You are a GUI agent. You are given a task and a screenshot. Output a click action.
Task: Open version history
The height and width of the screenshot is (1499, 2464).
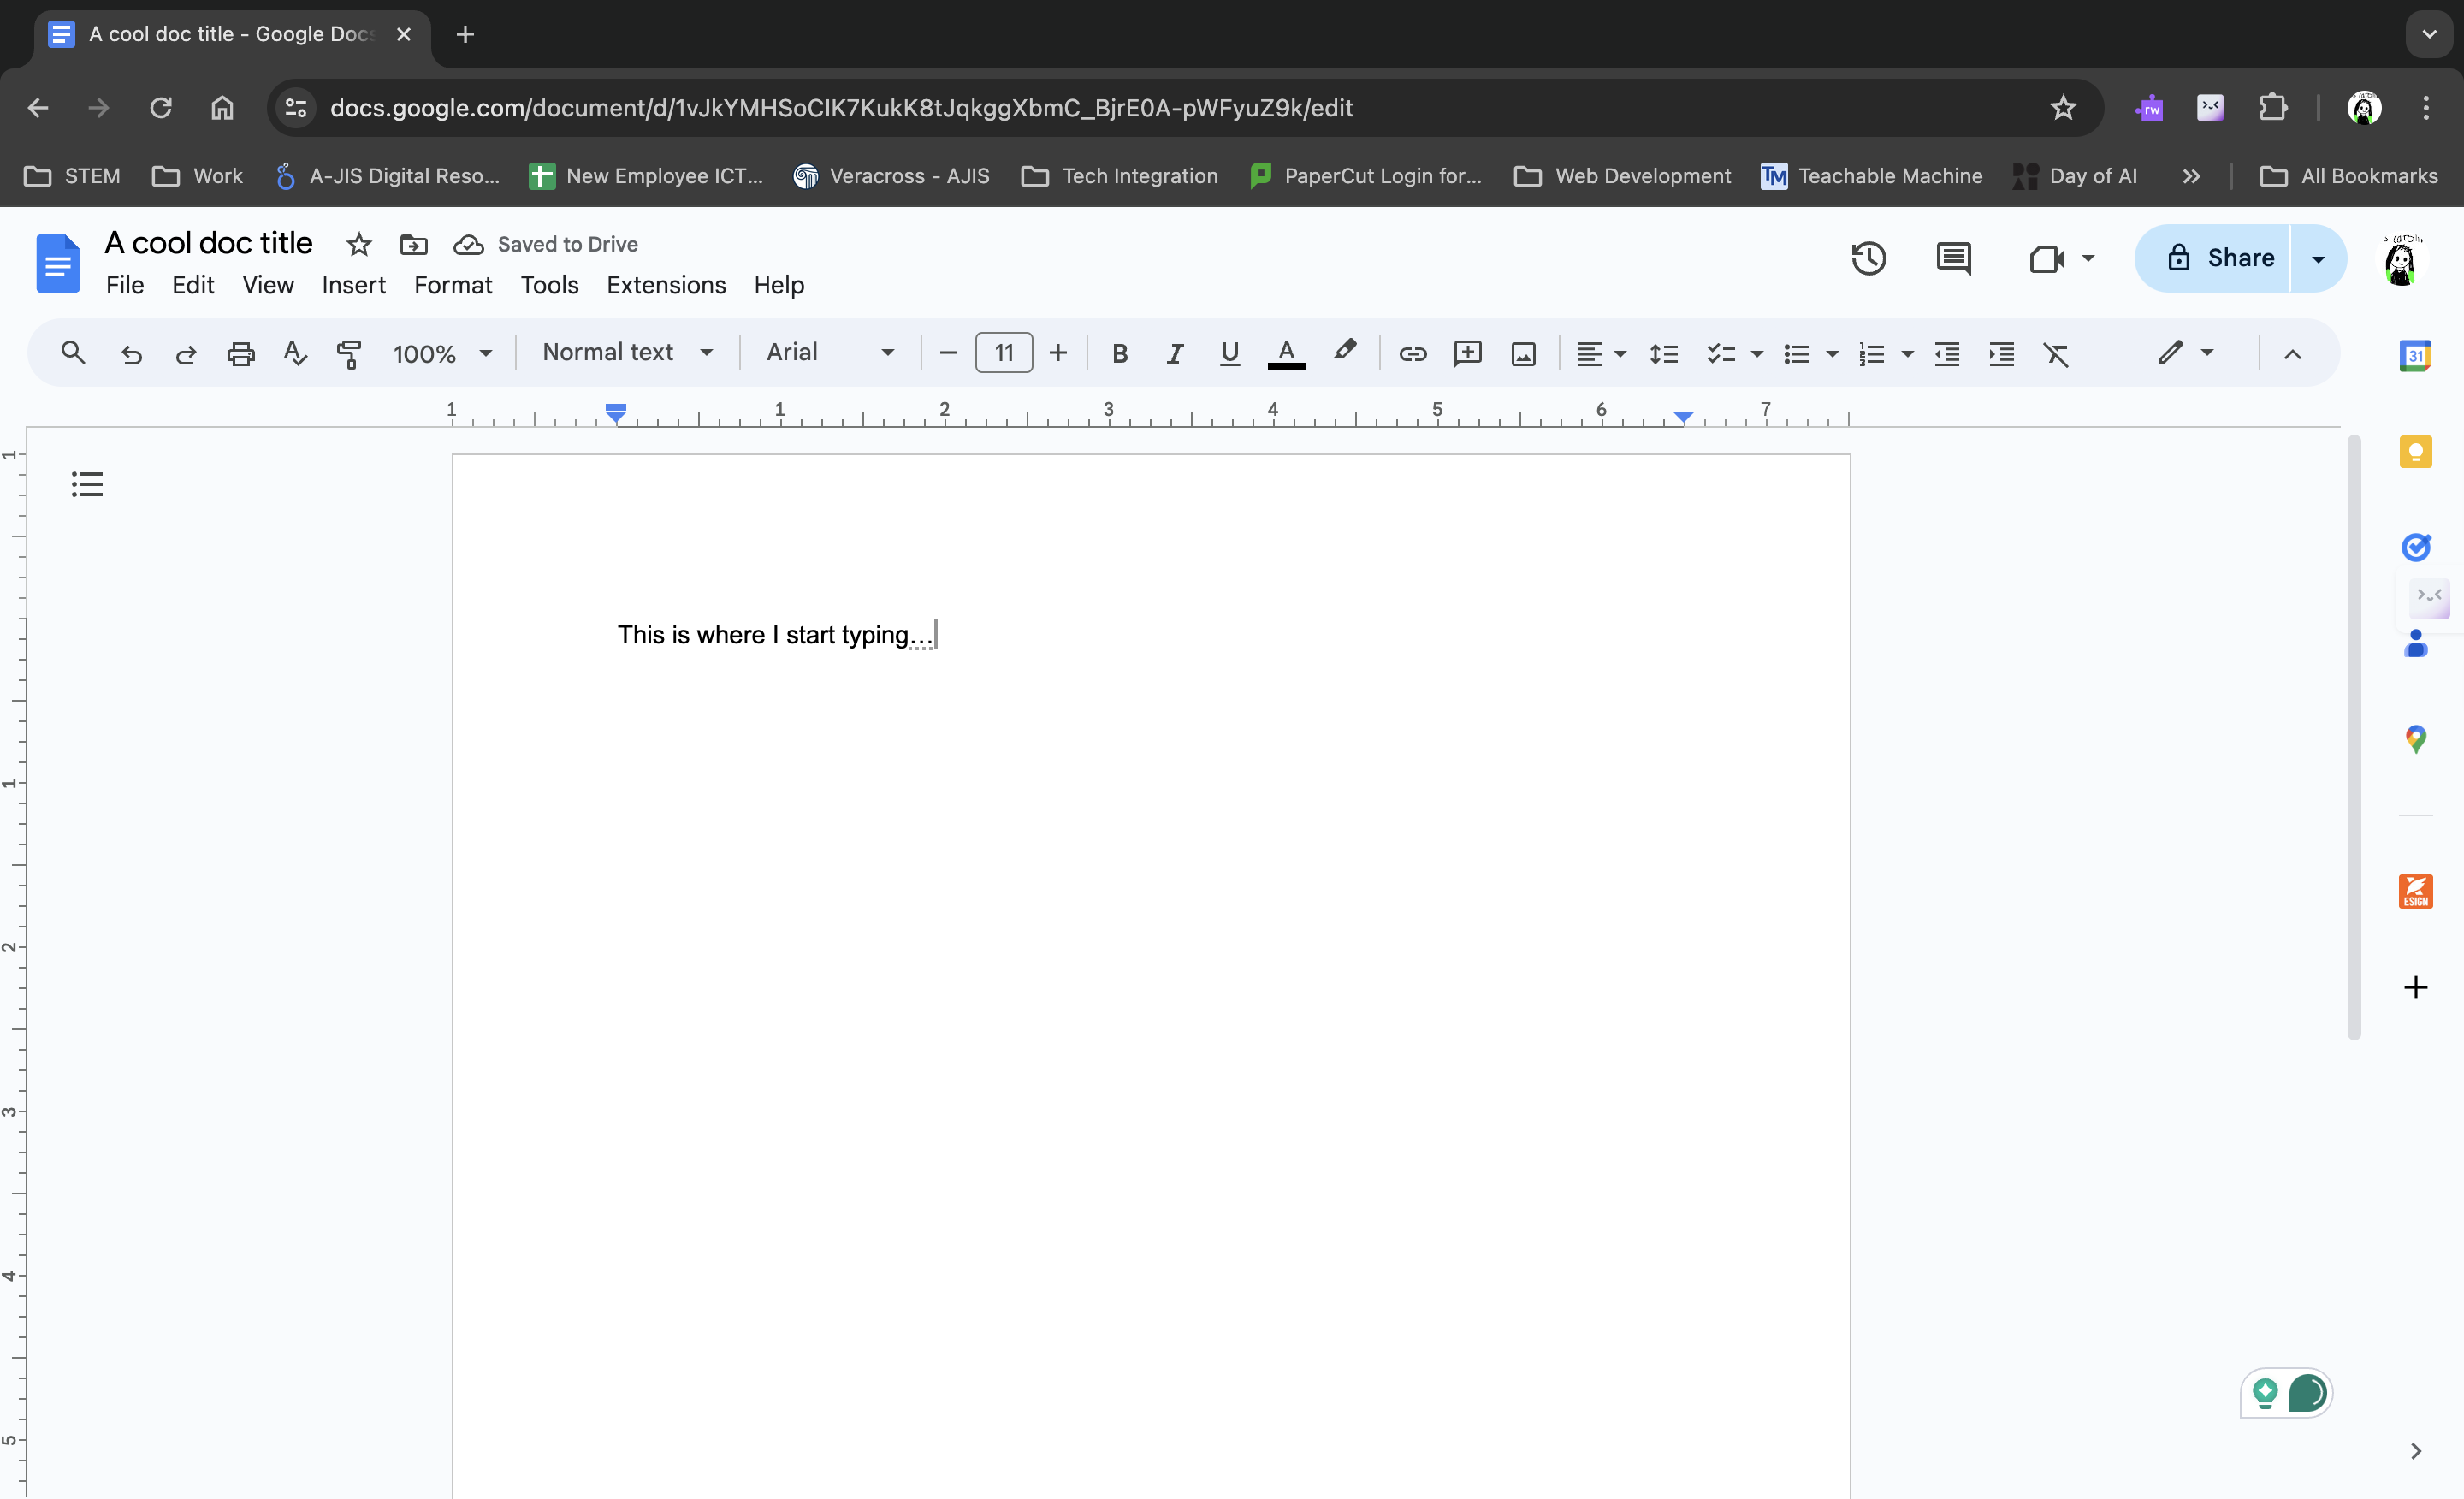tap(1869, 258)
